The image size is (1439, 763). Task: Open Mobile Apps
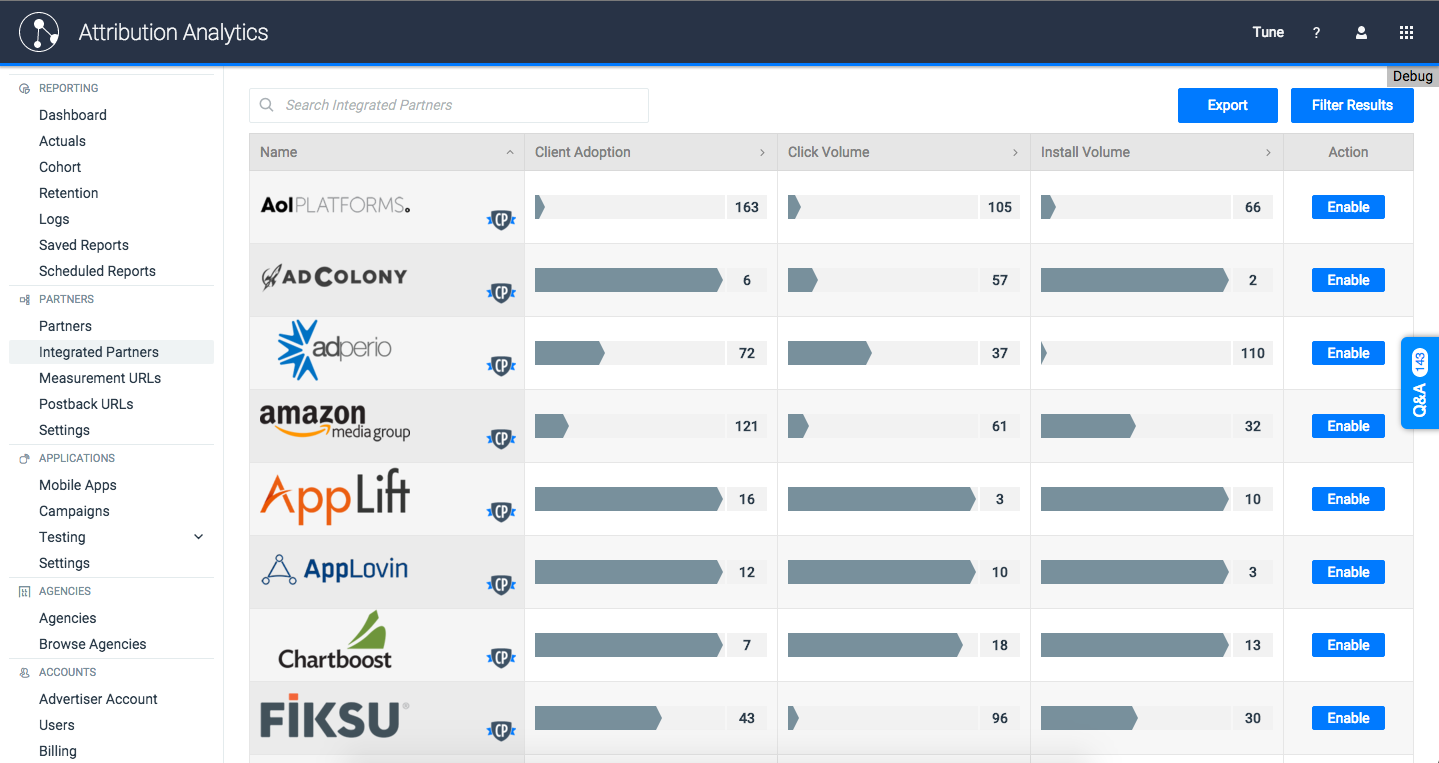coord(78,485)
